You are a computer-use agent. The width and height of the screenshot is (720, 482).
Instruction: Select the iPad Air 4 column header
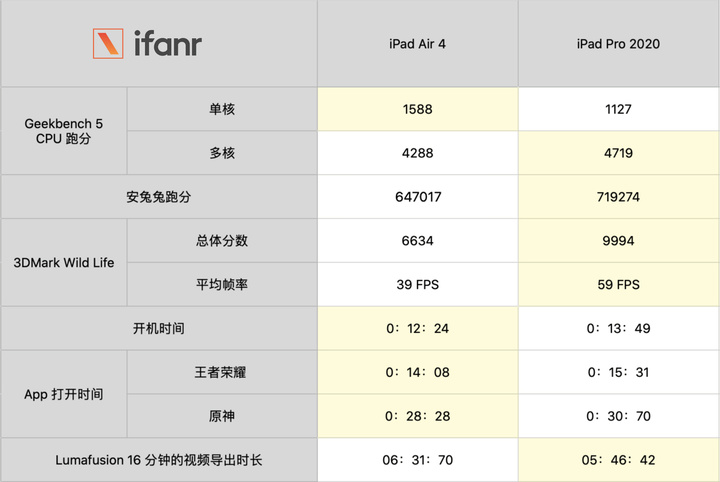click(x=417, y=44)
